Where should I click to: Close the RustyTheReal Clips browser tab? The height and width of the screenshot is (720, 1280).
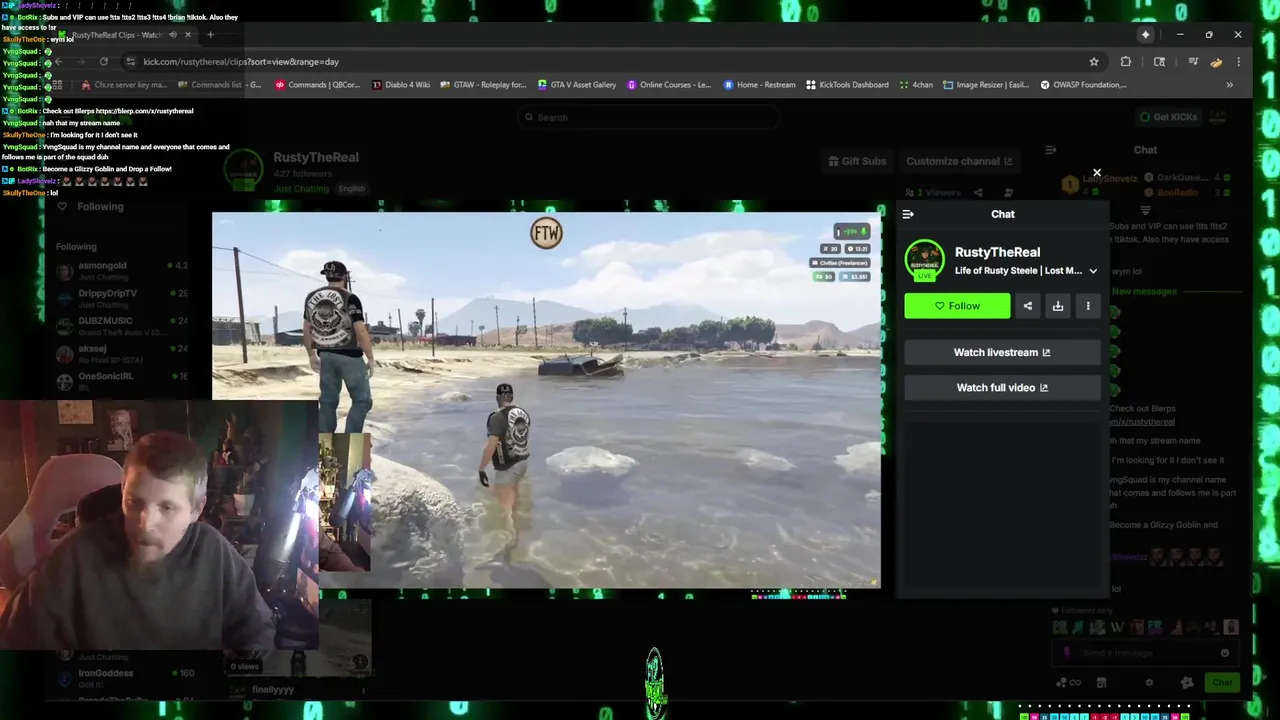(187, 35)
